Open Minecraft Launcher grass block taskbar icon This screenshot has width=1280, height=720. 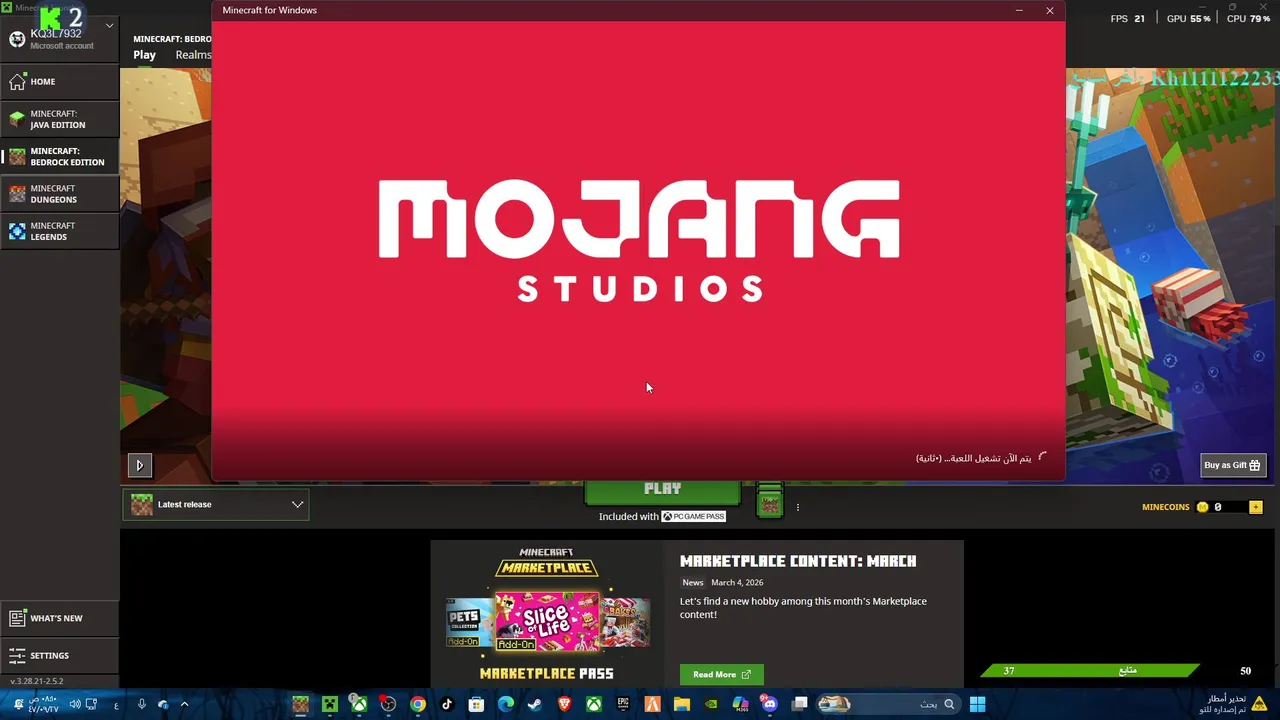pyautogui.click(x=300, y=704)
